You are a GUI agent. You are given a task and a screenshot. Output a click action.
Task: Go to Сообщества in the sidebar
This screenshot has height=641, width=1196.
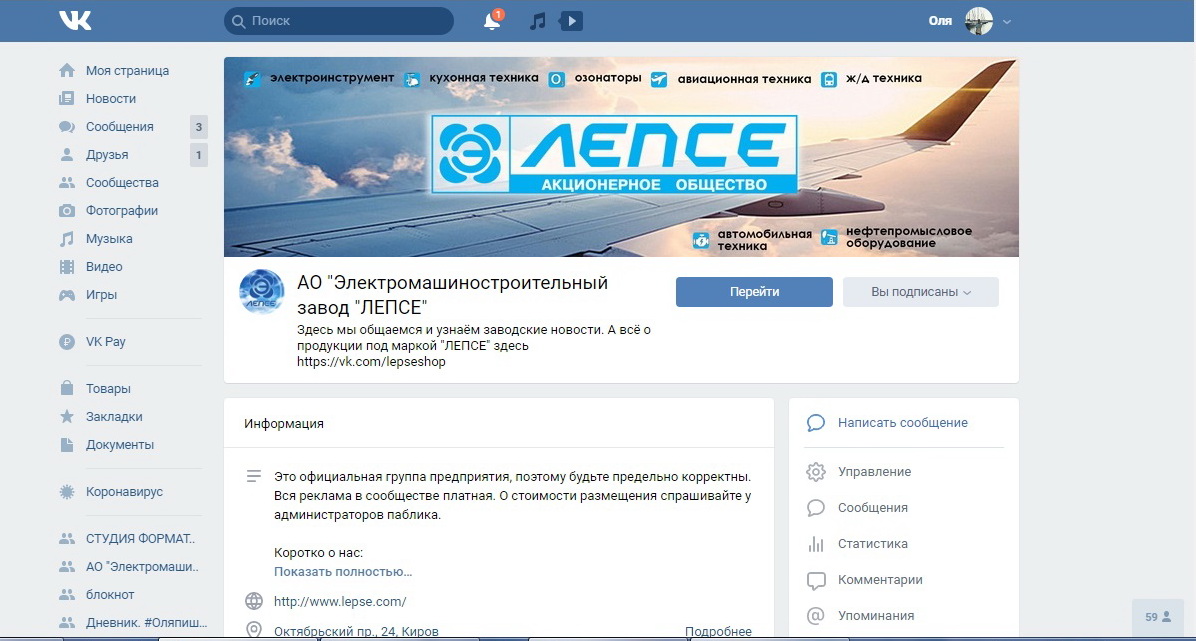pos(122,183)
